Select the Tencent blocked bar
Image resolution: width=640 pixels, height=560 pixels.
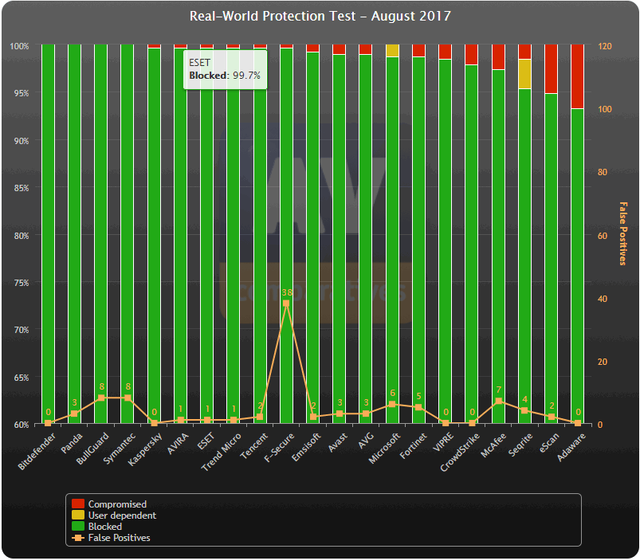(x=260, y=236)
